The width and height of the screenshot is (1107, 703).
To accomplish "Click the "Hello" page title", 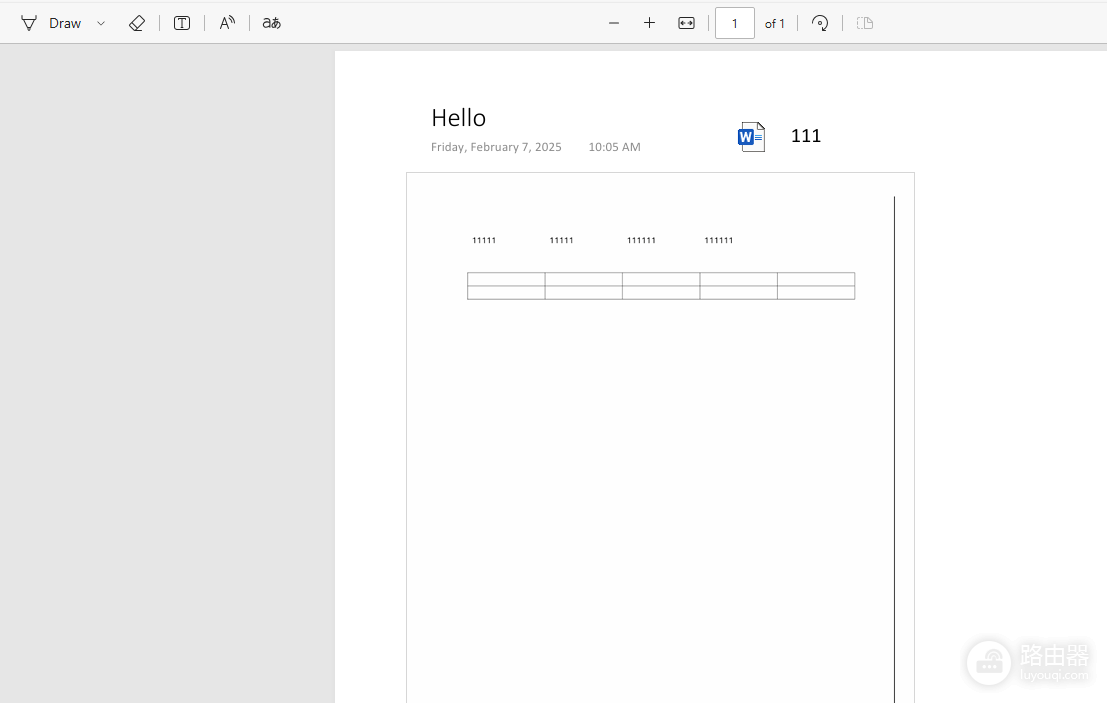I will [x=458, y=118].
